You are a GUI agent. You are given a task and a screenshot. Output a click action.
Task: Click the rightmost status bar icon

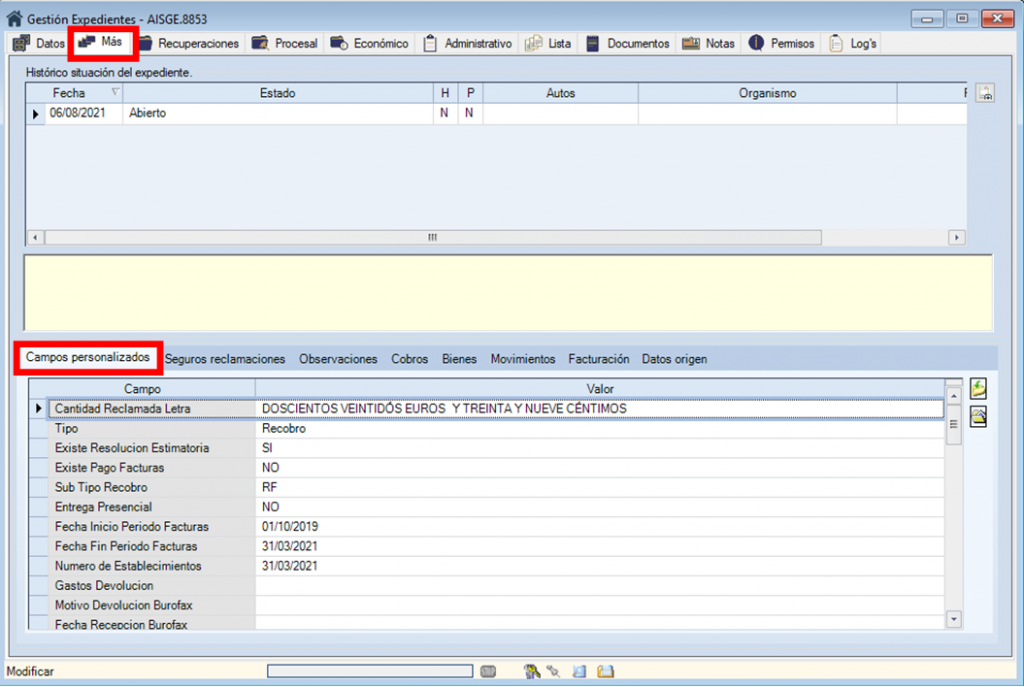click(x=605, y=672)
